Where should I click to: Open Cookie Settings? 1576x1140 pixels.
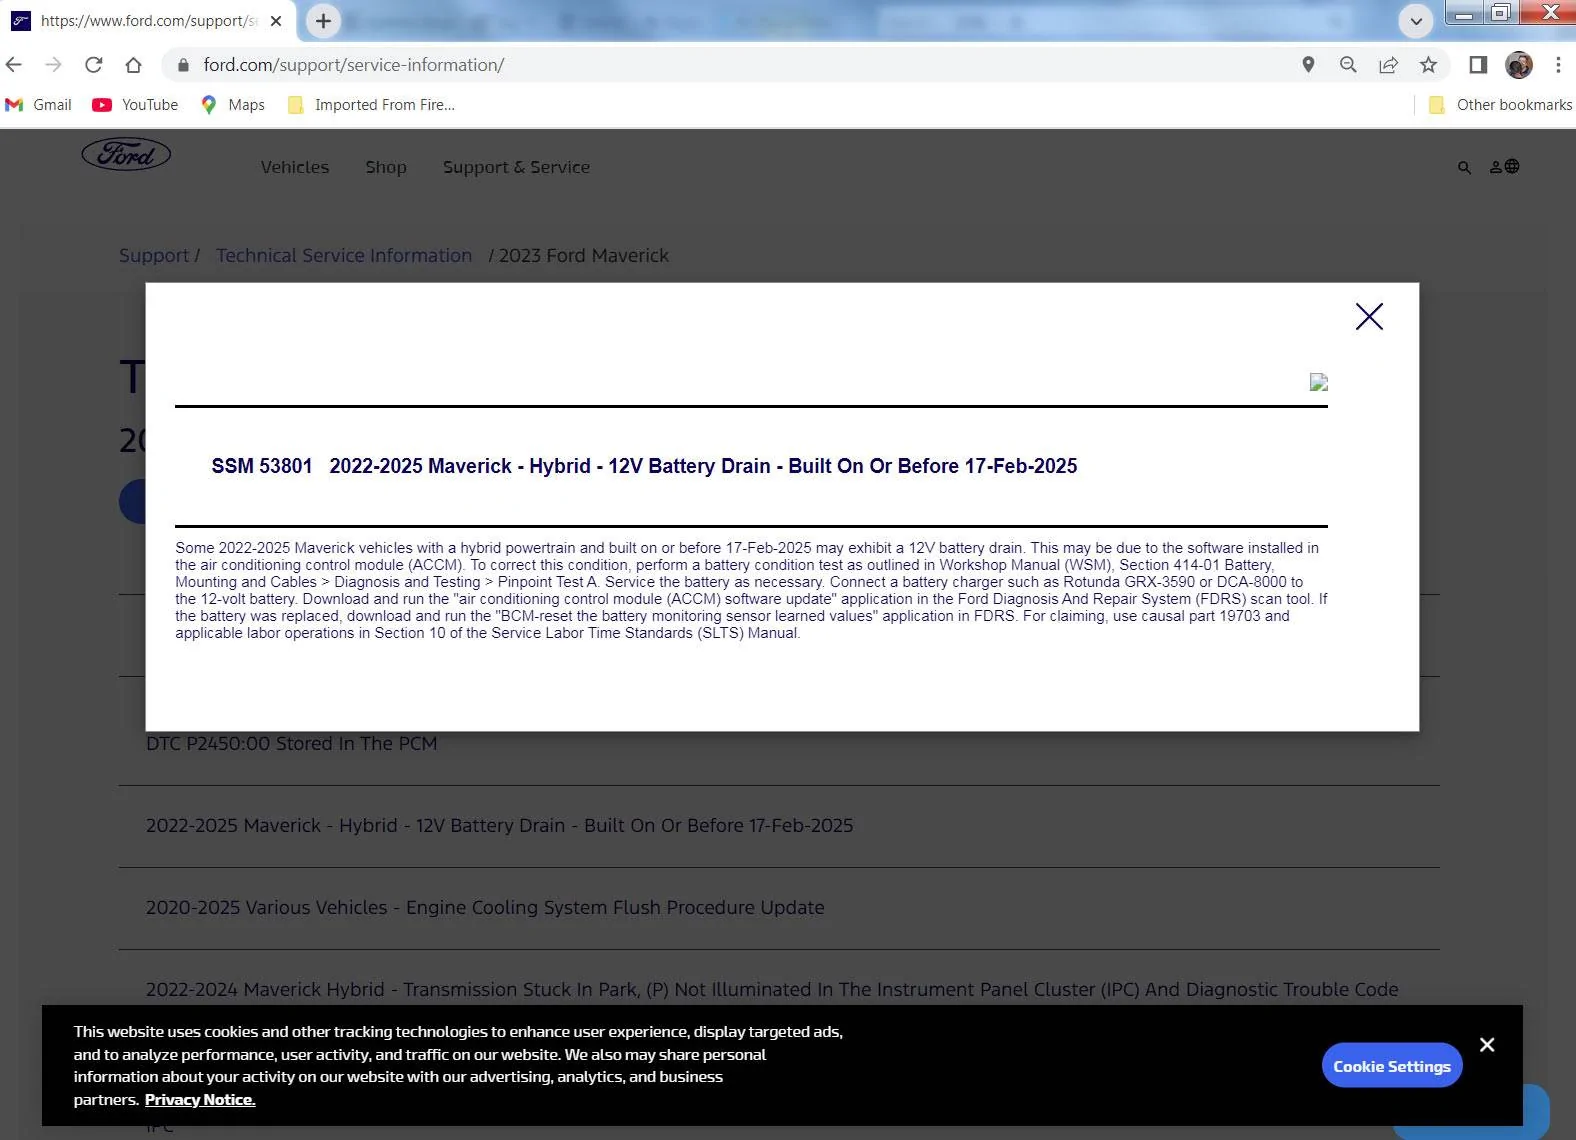point(1392,1066)
